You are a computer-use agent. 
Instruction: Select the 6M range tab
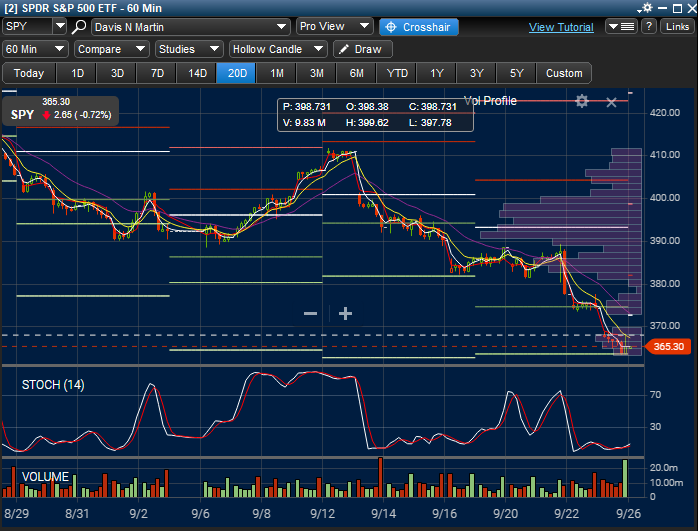point(357,73)
